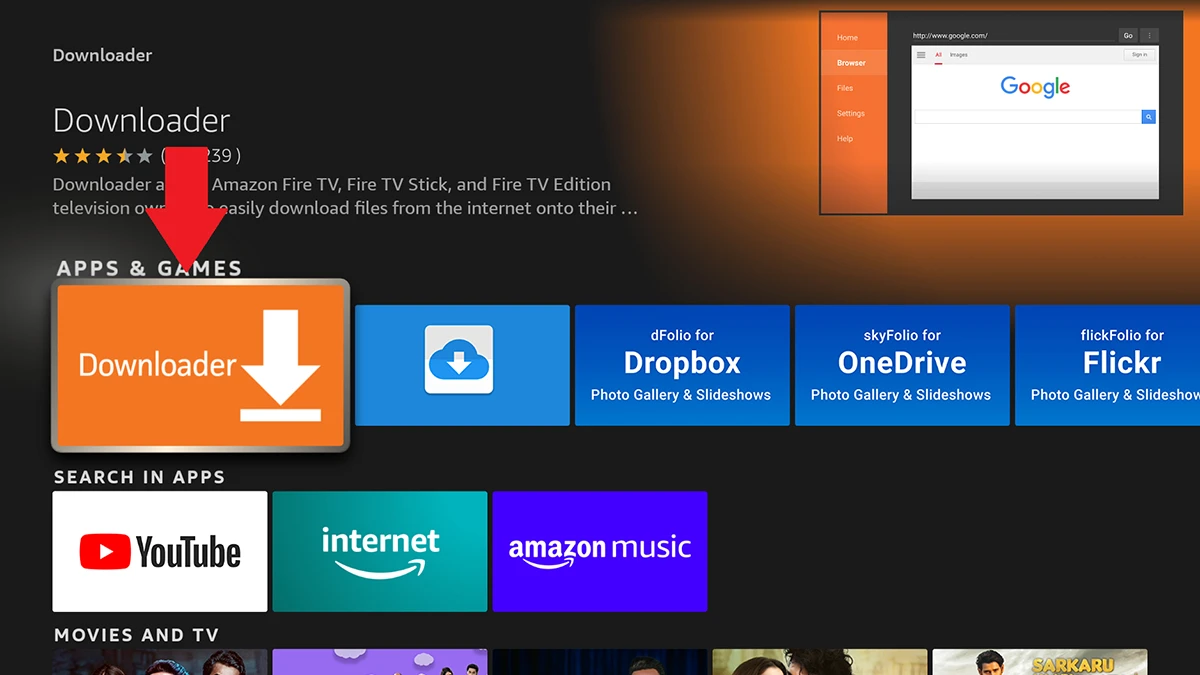Open the flickFolio for Flickr tile
Image resolution: width=1200 pixels, height=675 pixels.
[1108, 365]
